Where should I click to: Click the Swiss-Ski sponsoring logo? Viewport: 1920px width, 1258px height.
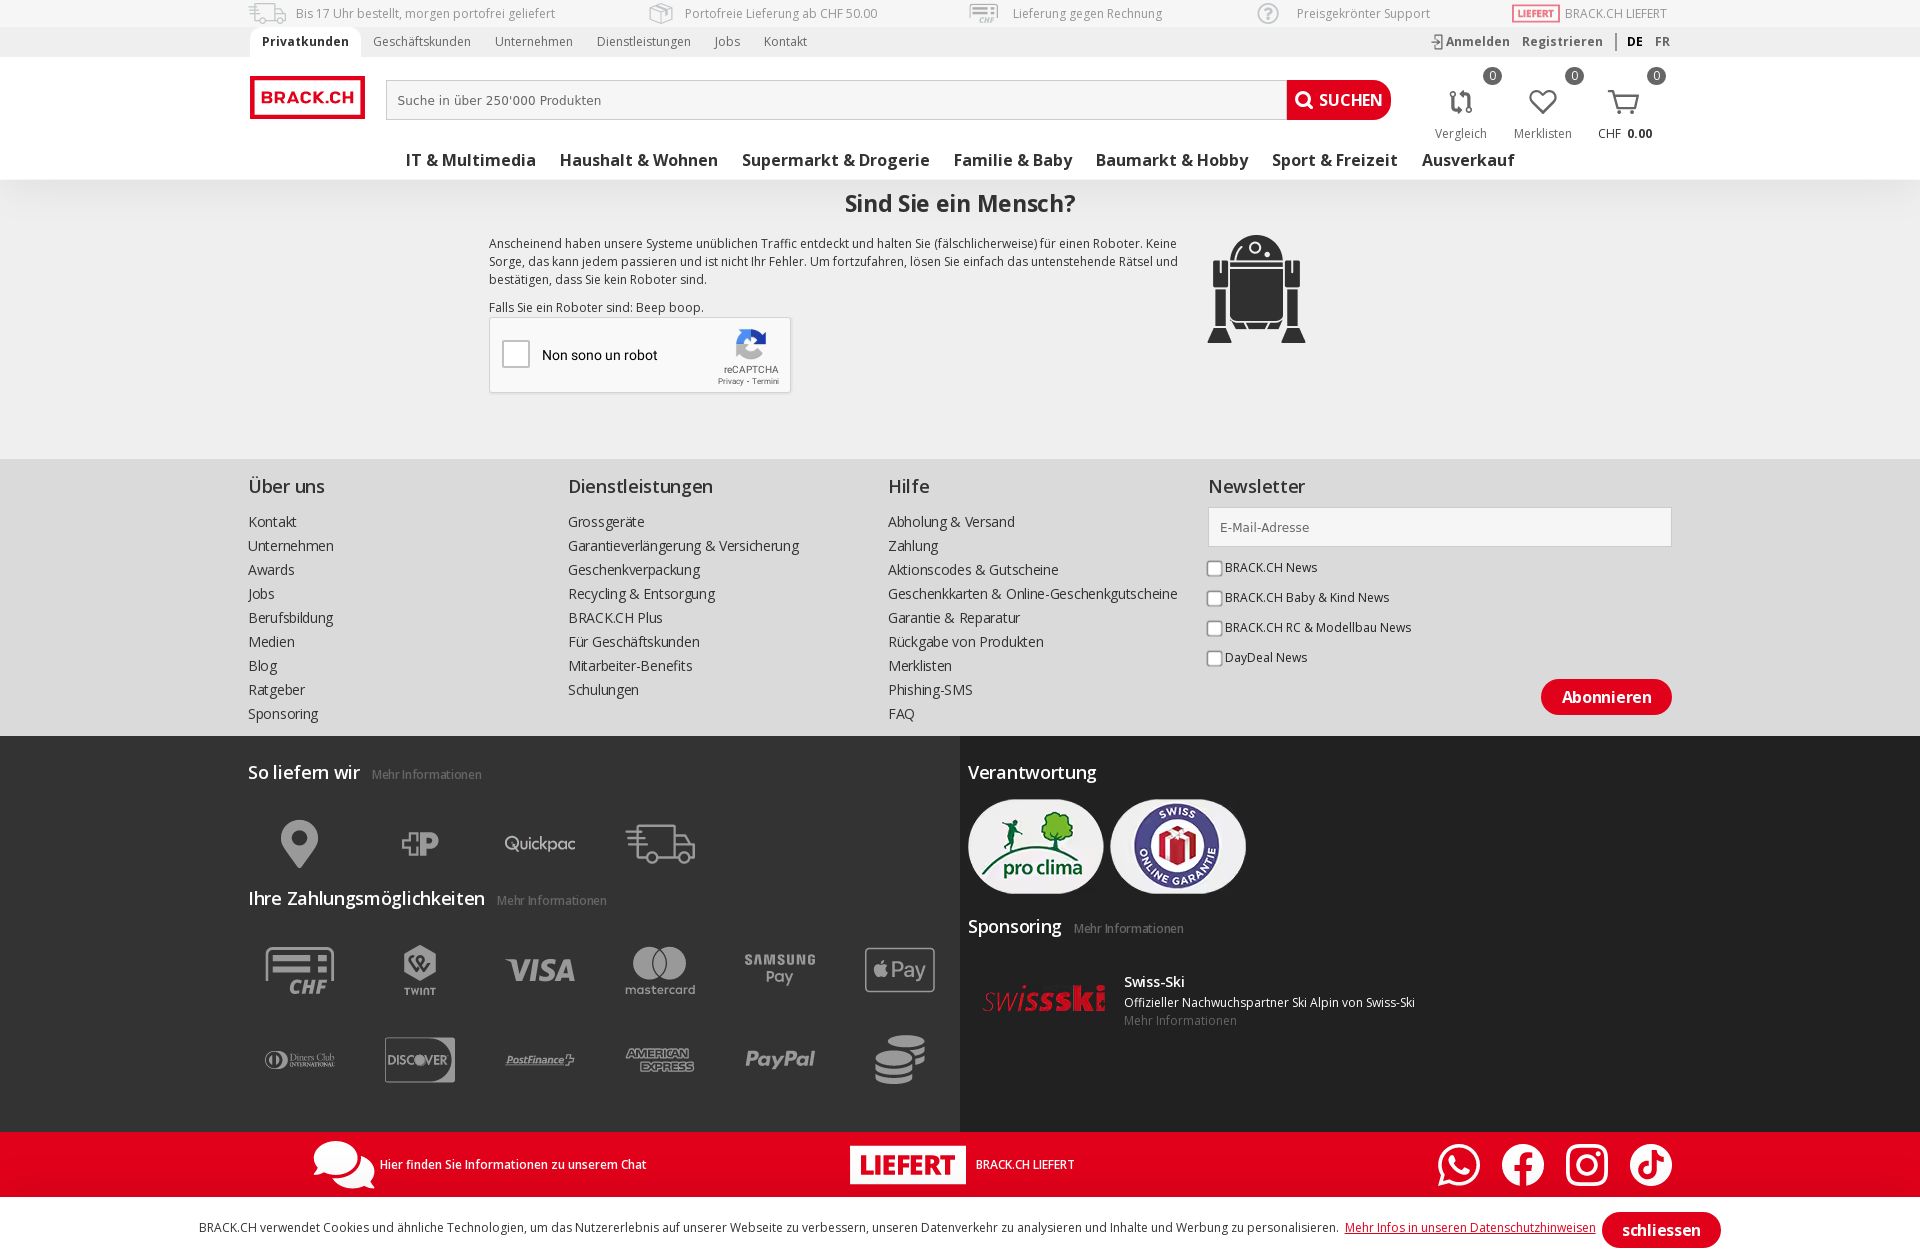tap(1044, 998)
